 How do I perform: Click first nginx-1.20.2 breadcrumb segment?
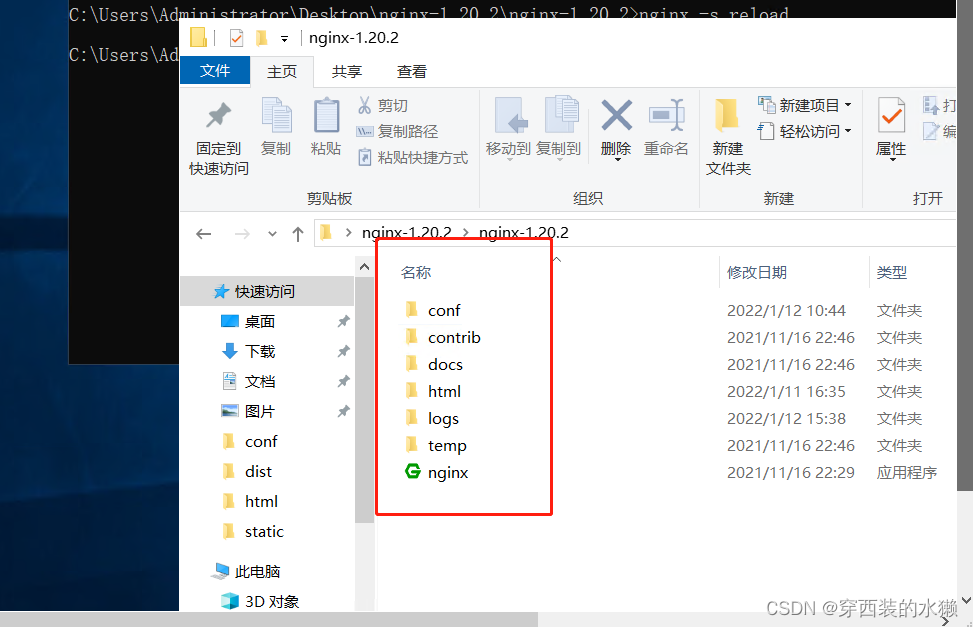(x=406, y=233)
